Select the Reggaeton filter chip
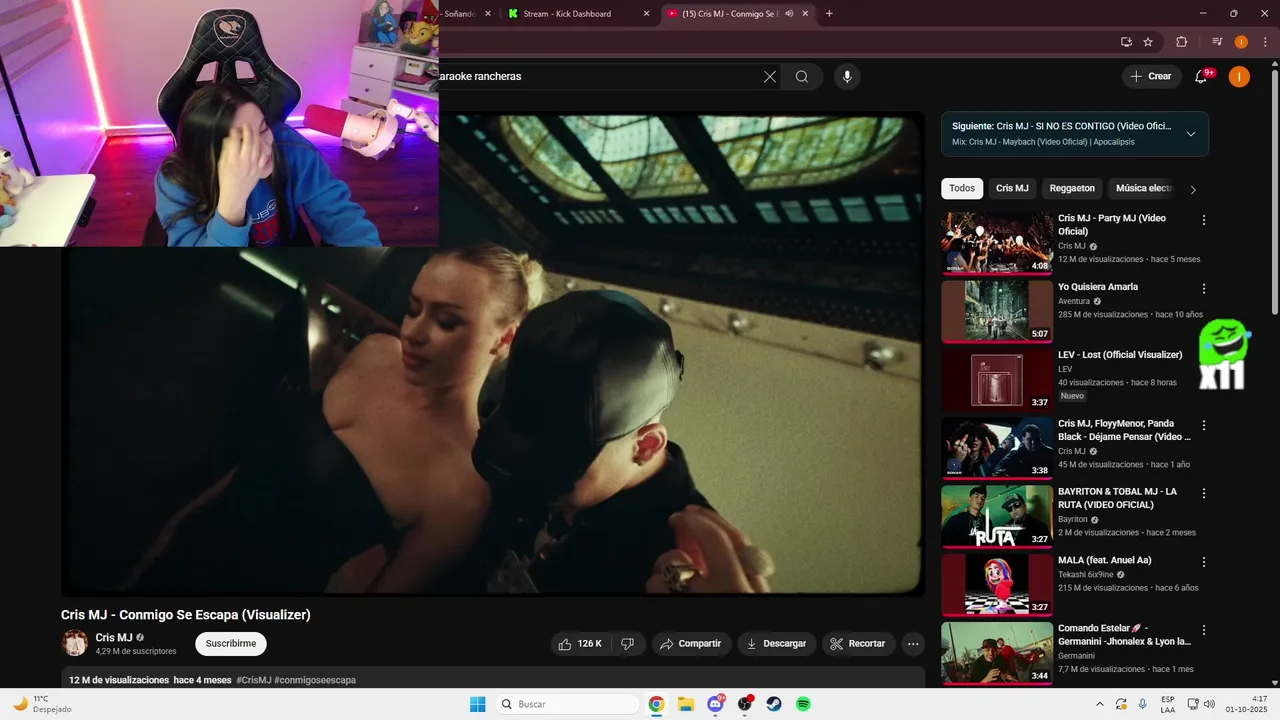 (1072, 188)
